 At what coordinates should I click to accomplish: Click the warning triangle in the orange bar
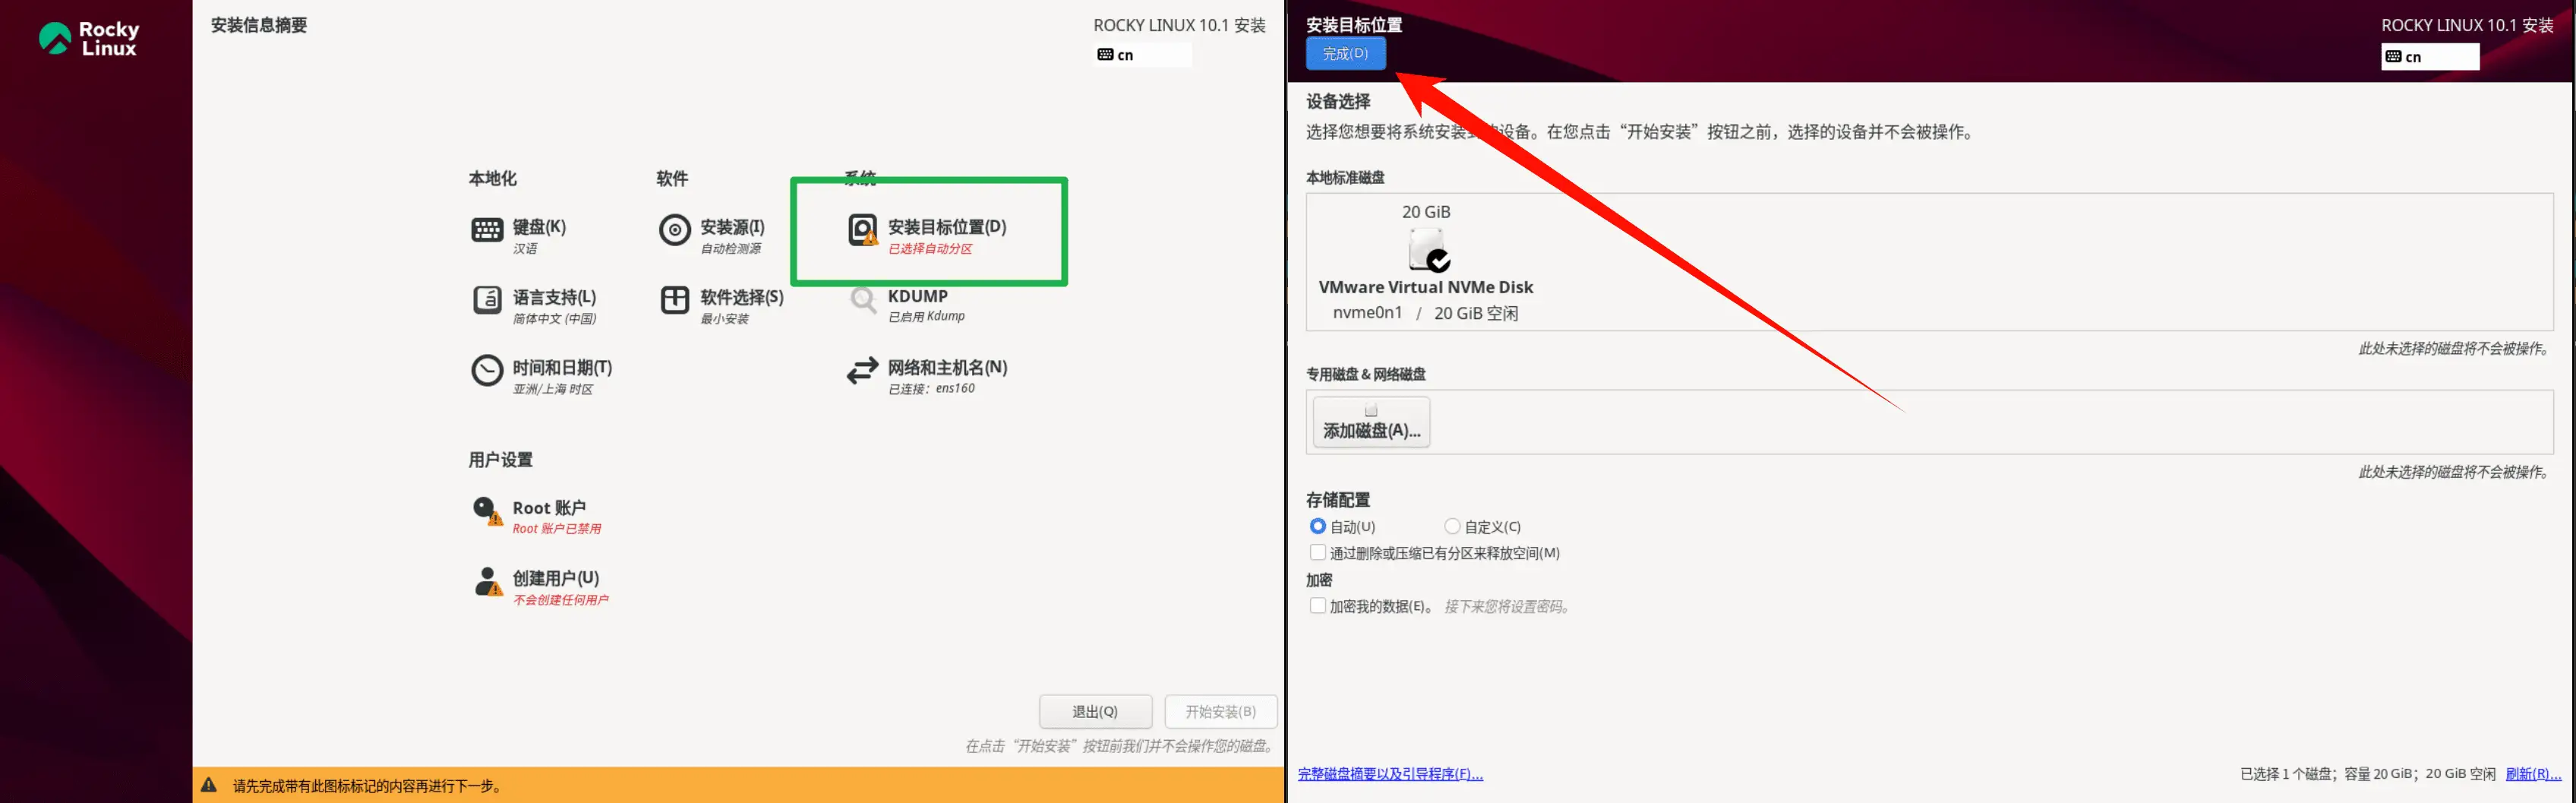pos(209,786)
